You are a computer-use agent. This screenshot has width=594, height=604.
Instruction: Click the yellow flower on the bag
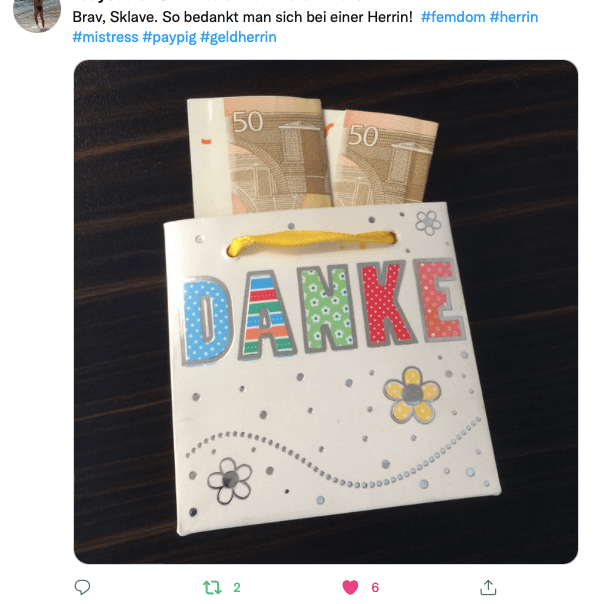(x=412, y=394)
